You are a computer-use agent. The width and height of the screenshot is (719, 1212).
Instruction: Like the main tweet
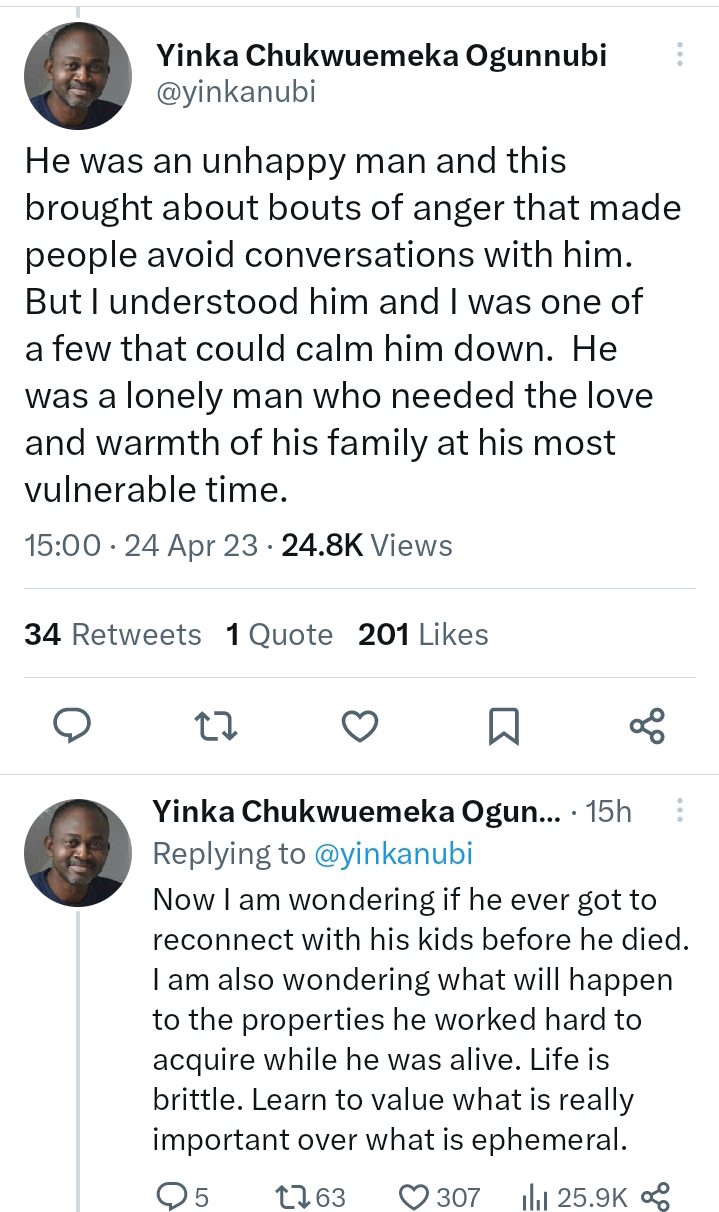360,726
